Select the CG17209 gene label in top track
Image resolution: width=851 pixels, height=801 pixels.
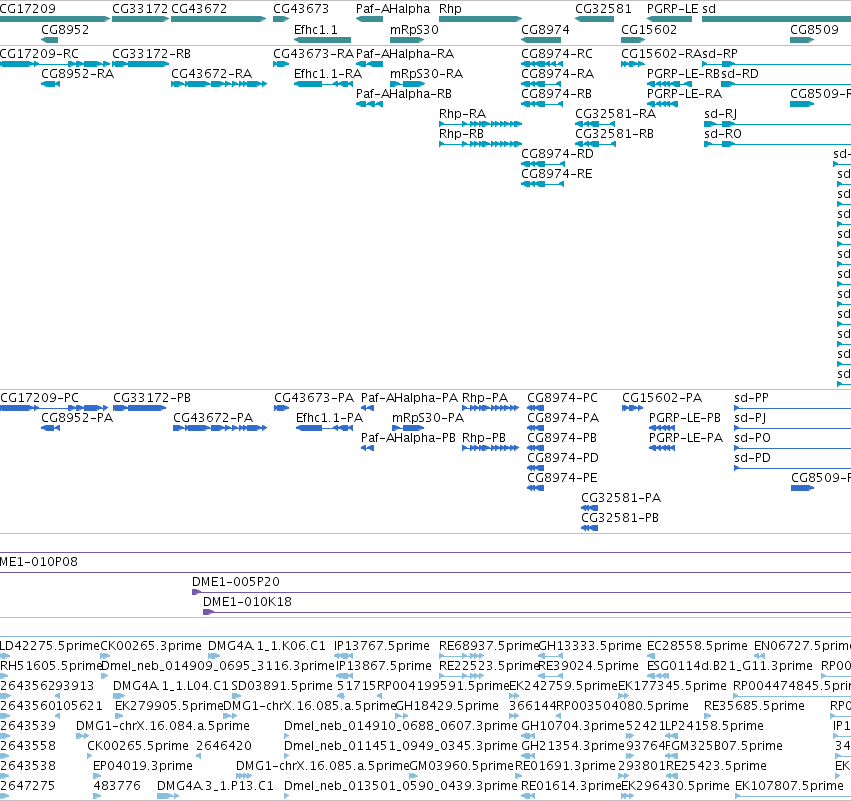28,9
